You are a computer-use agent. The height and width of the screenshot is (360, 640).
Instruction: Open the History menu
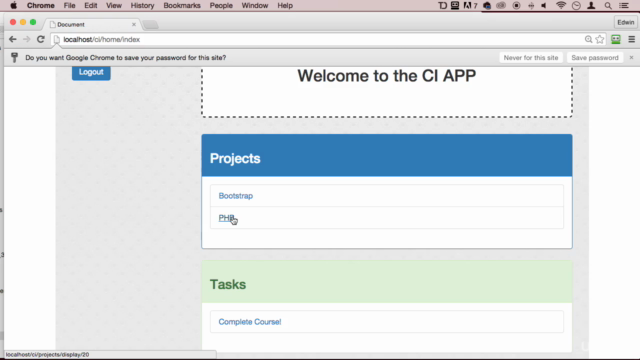tap(142, 5)
